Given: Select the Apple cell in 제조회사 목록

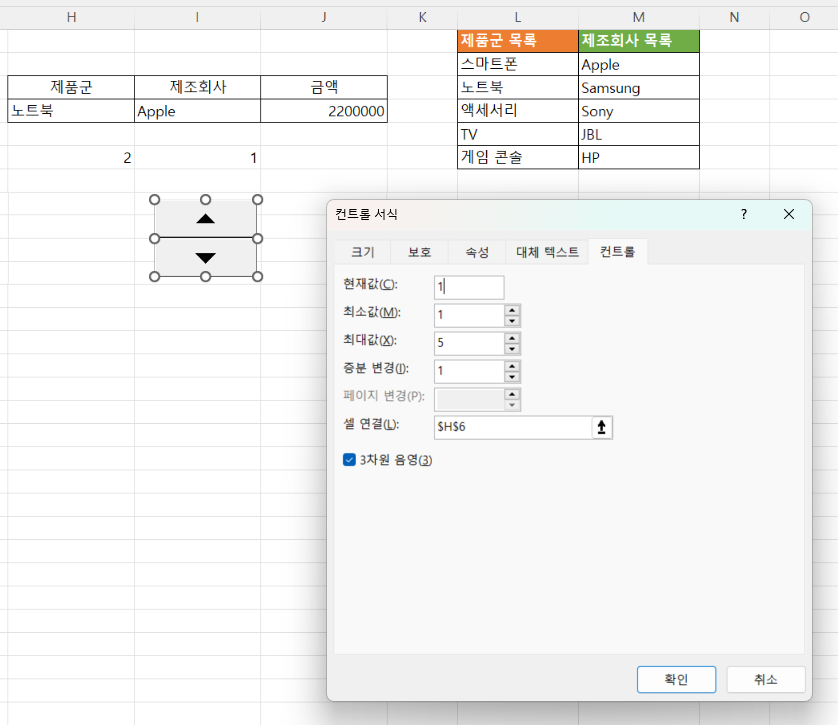Looking at the screenshot, I should (639, 64).
